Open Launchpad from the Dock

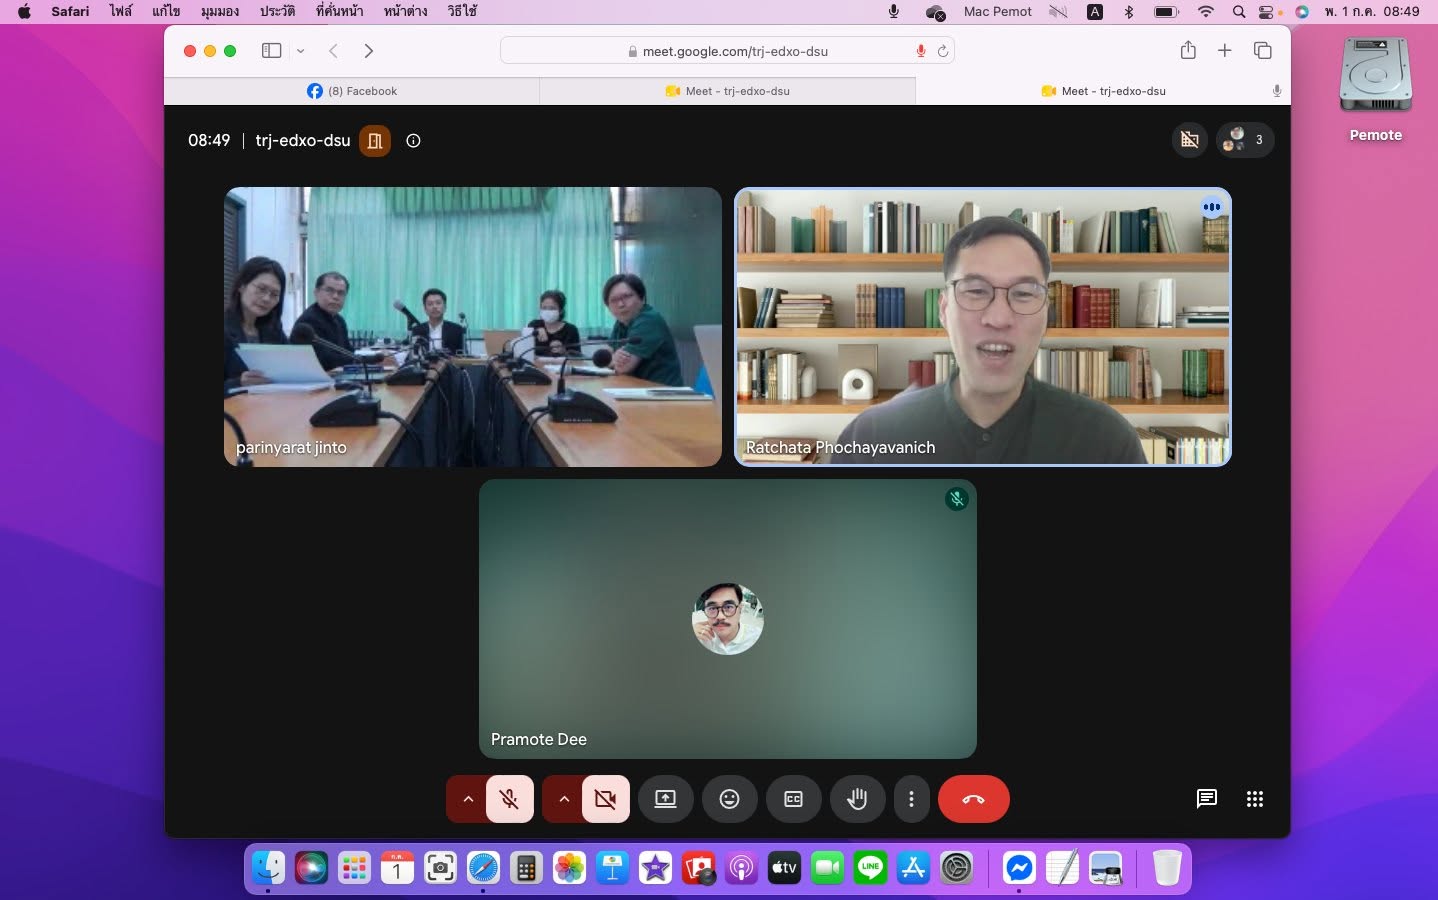click(354, 867)
